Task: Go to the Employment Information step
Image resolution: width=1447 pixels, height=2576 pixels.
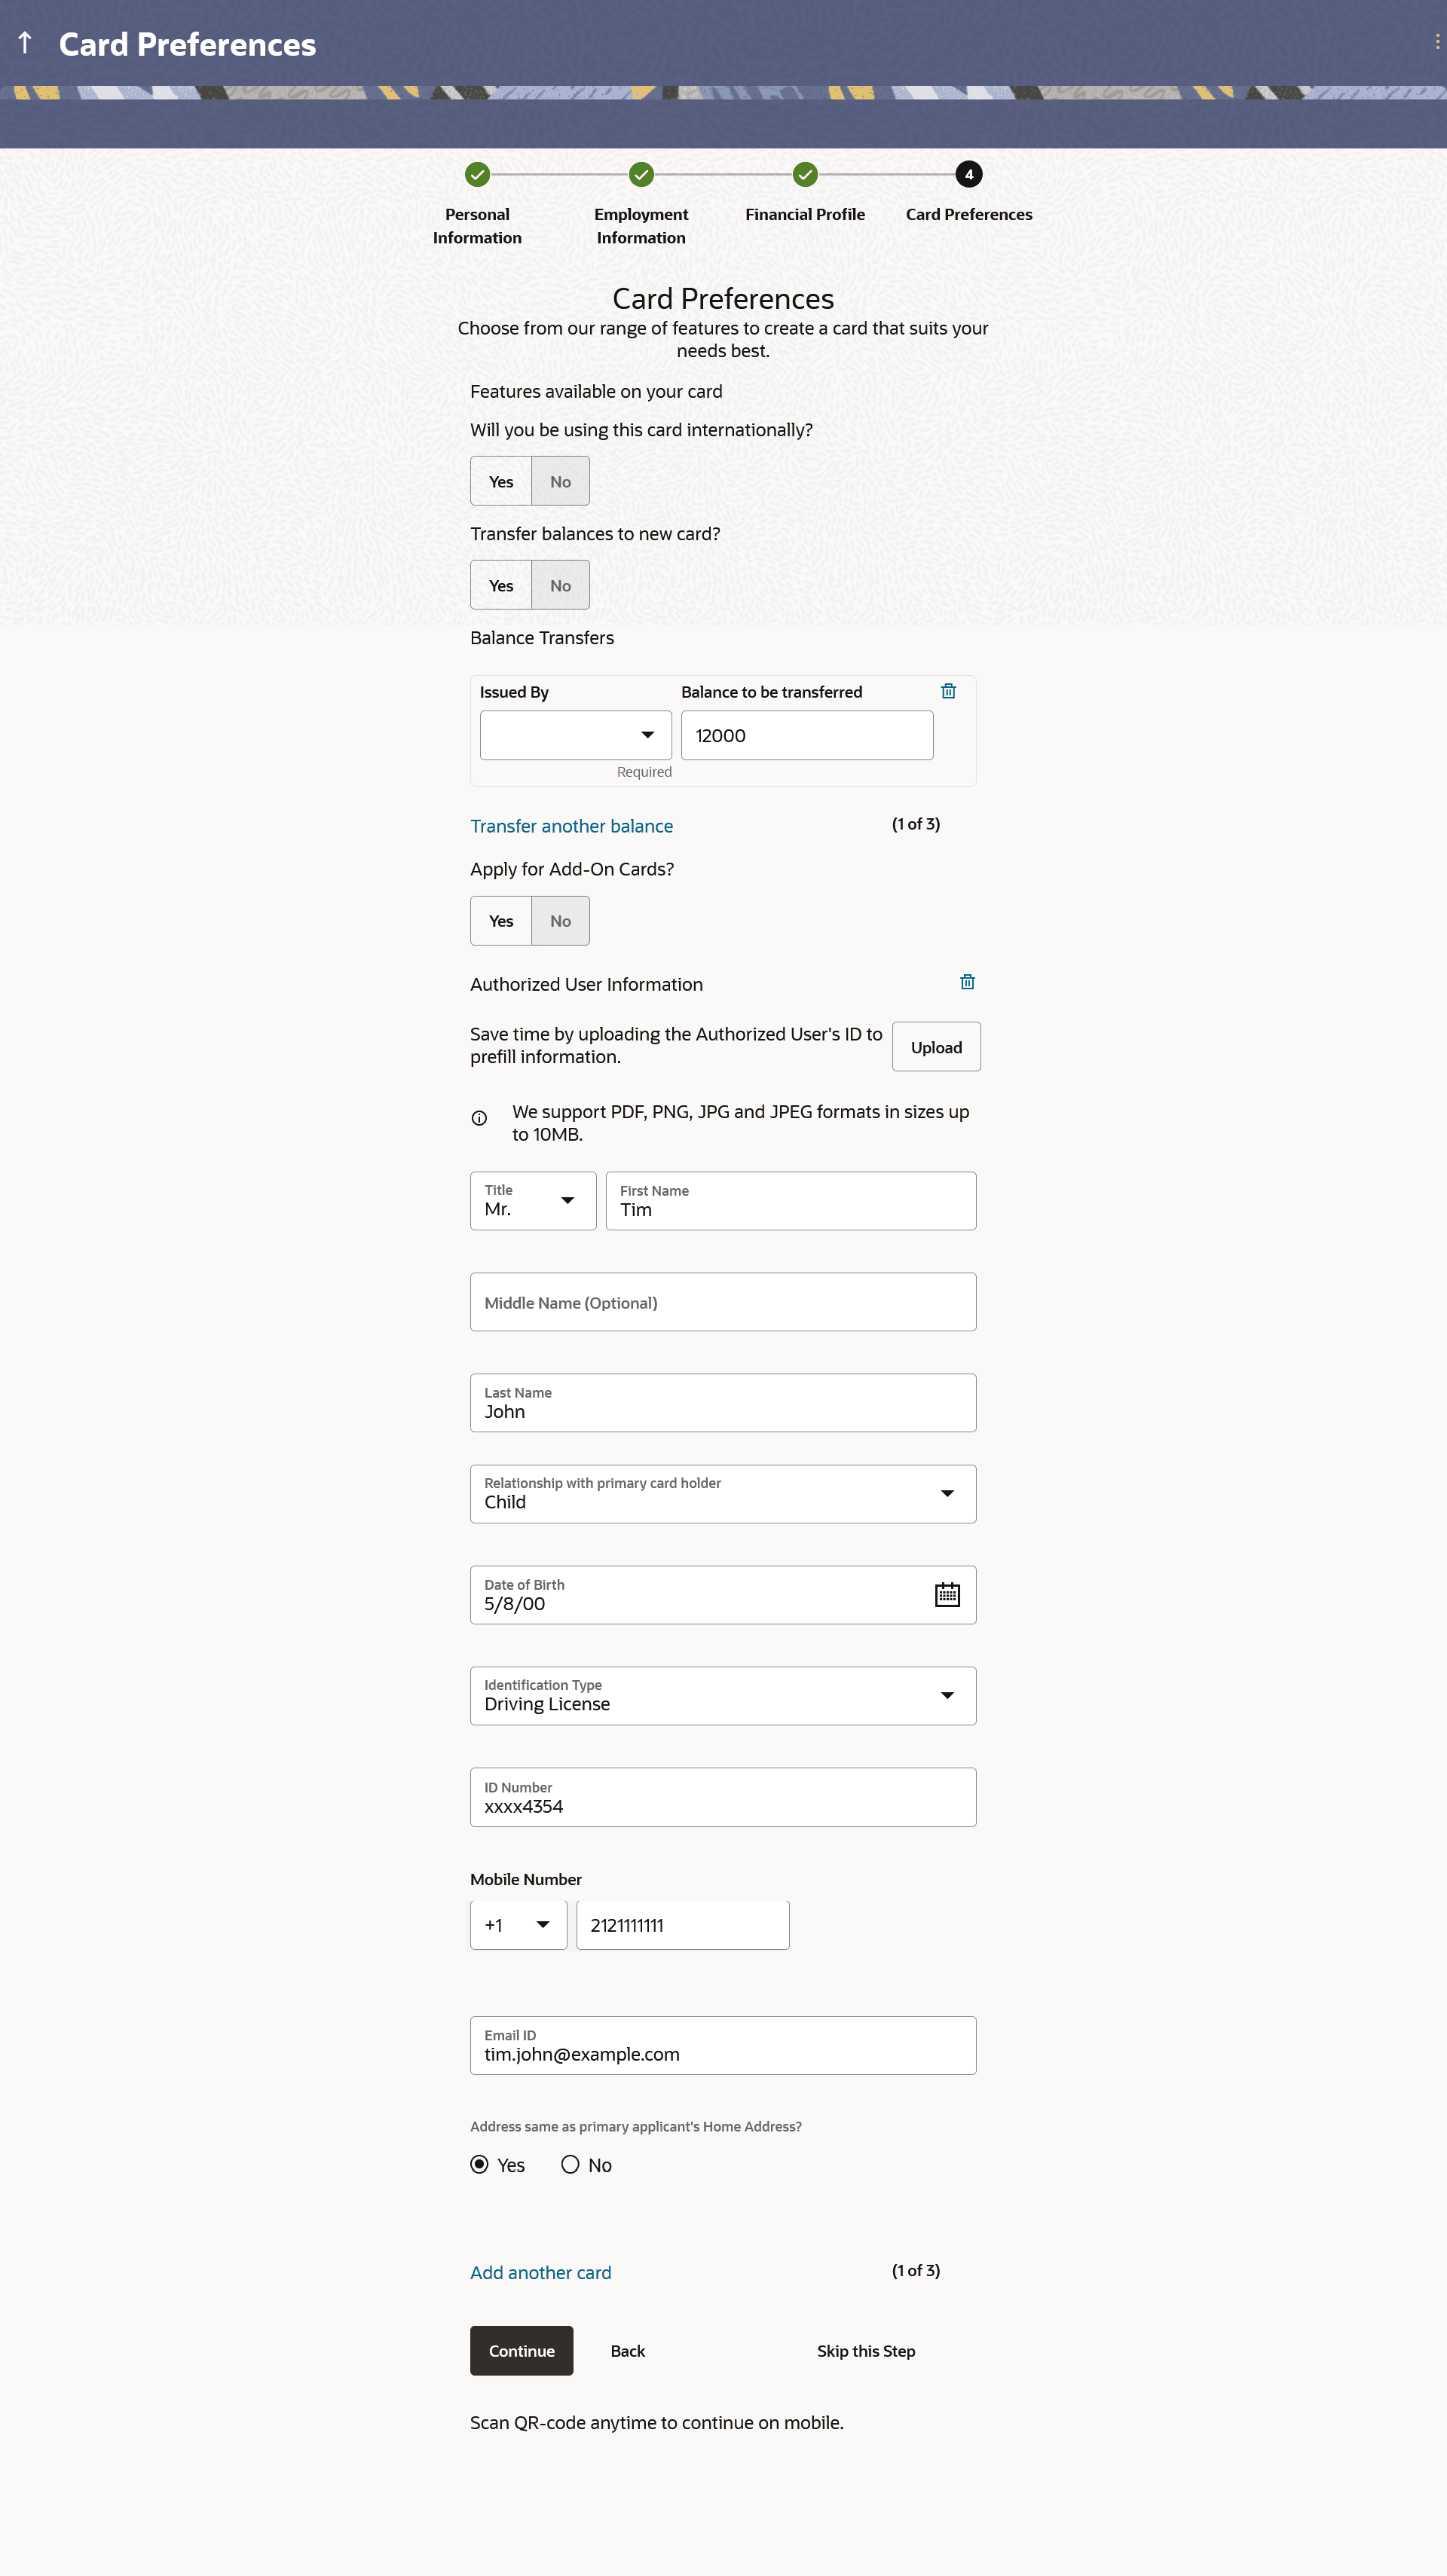Action: coord(641,175)
